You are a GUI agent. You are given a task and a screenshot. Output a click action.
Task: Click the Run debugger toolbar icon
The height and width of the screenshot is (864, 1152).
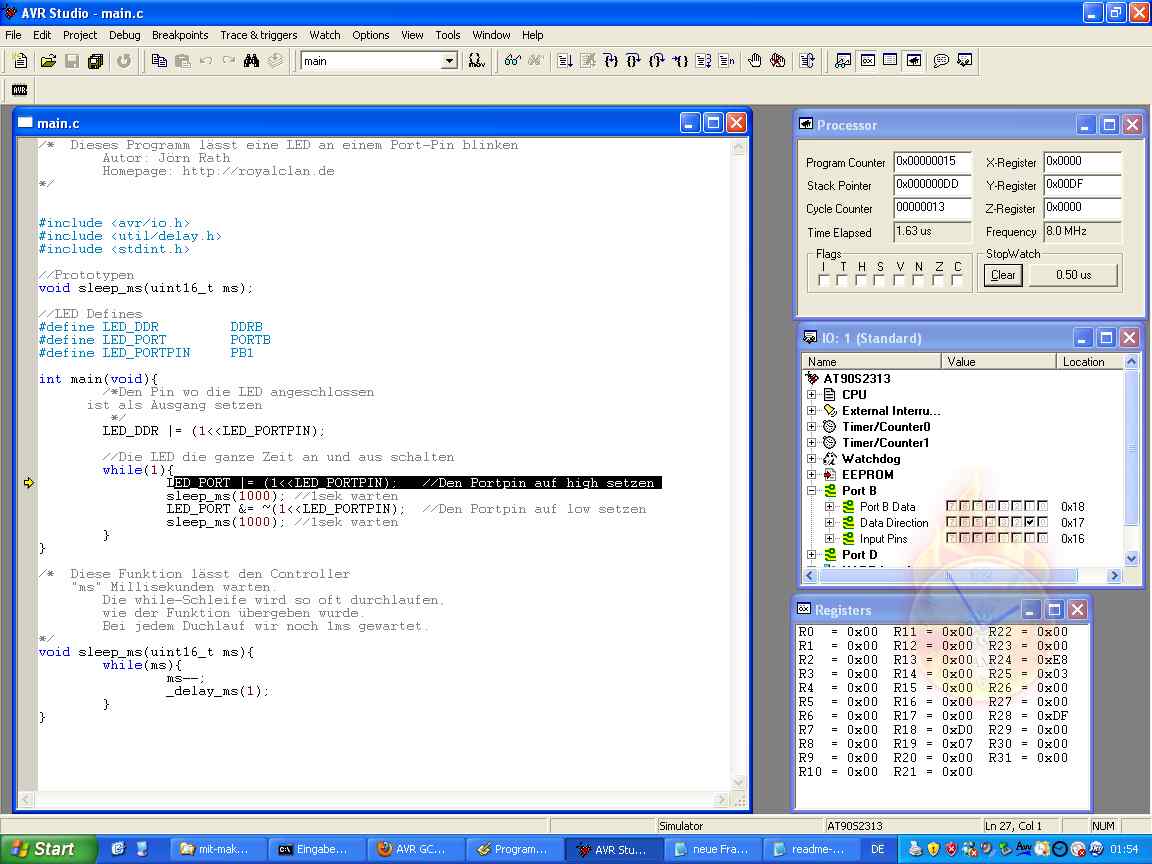(565, 61)
